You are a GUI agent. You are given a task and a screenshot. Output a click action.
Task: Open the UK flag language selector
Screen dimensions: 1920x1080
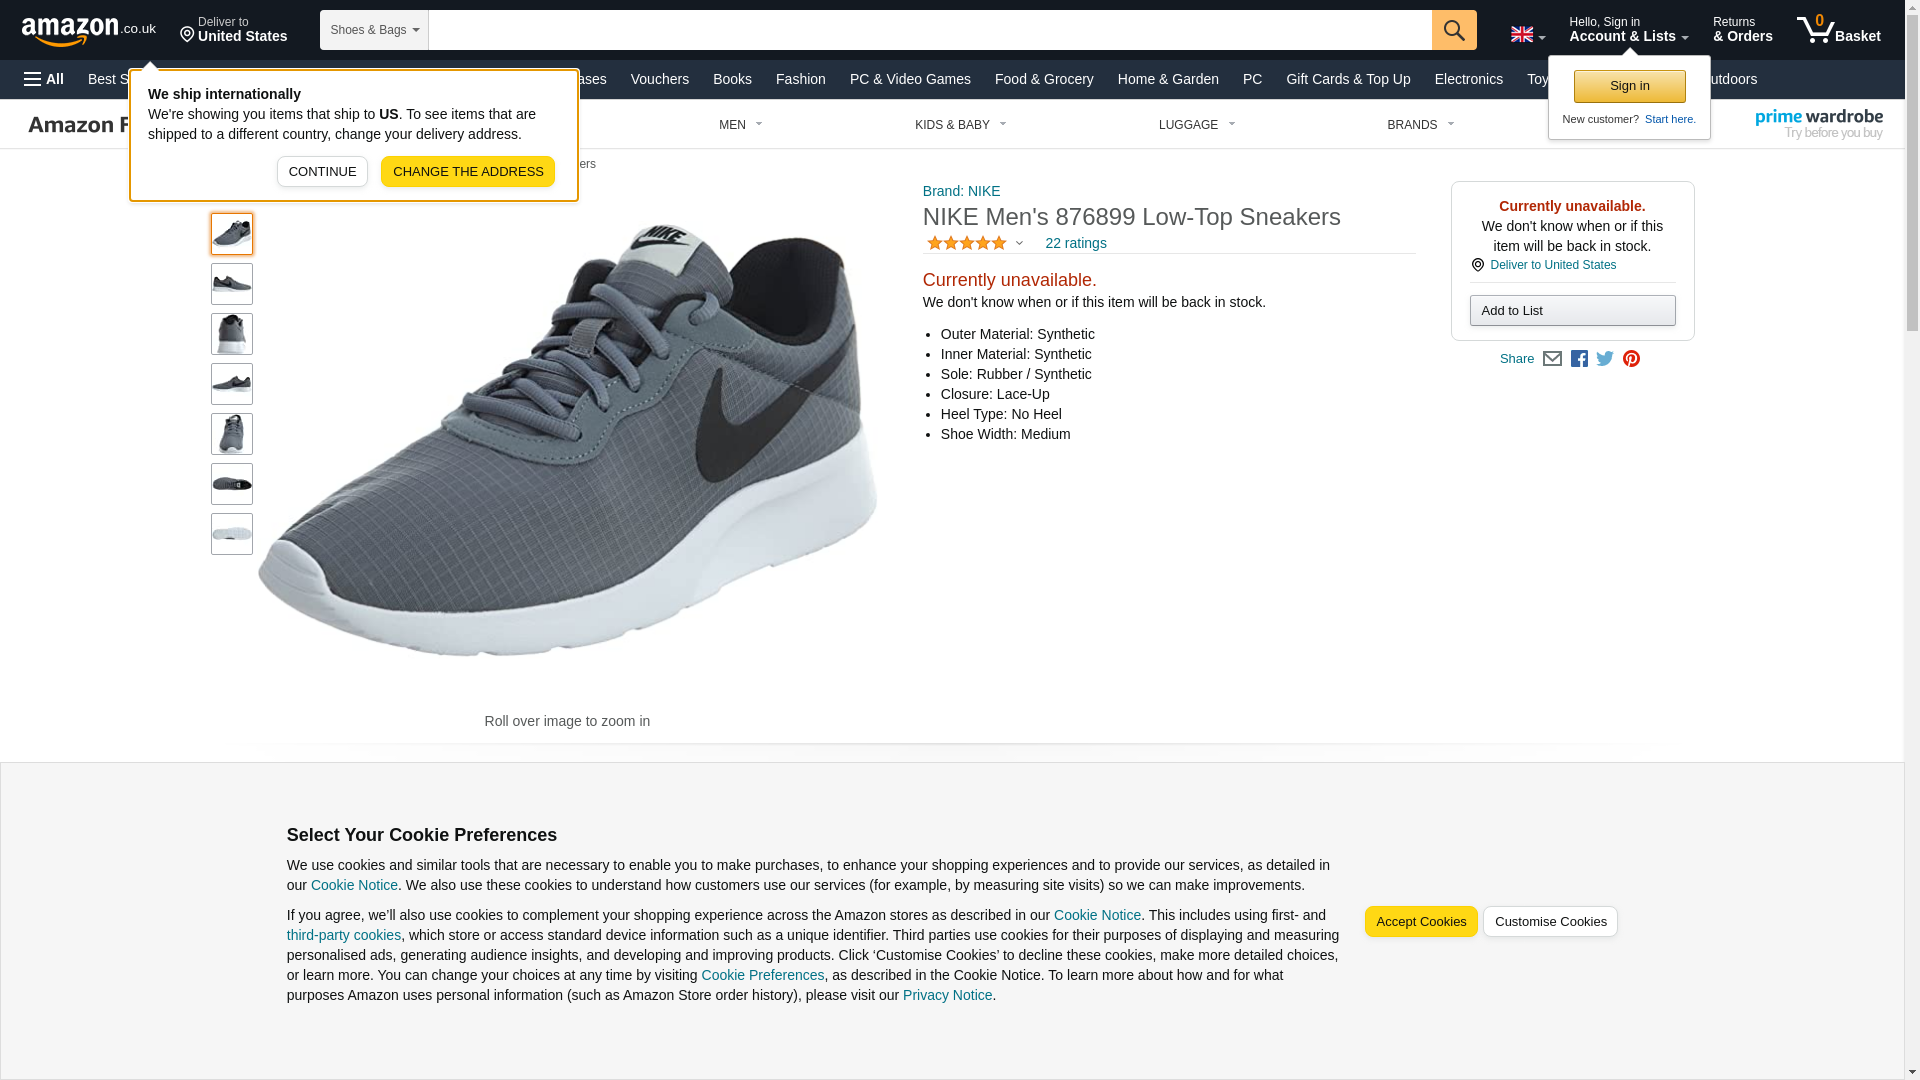point(1527,34)
